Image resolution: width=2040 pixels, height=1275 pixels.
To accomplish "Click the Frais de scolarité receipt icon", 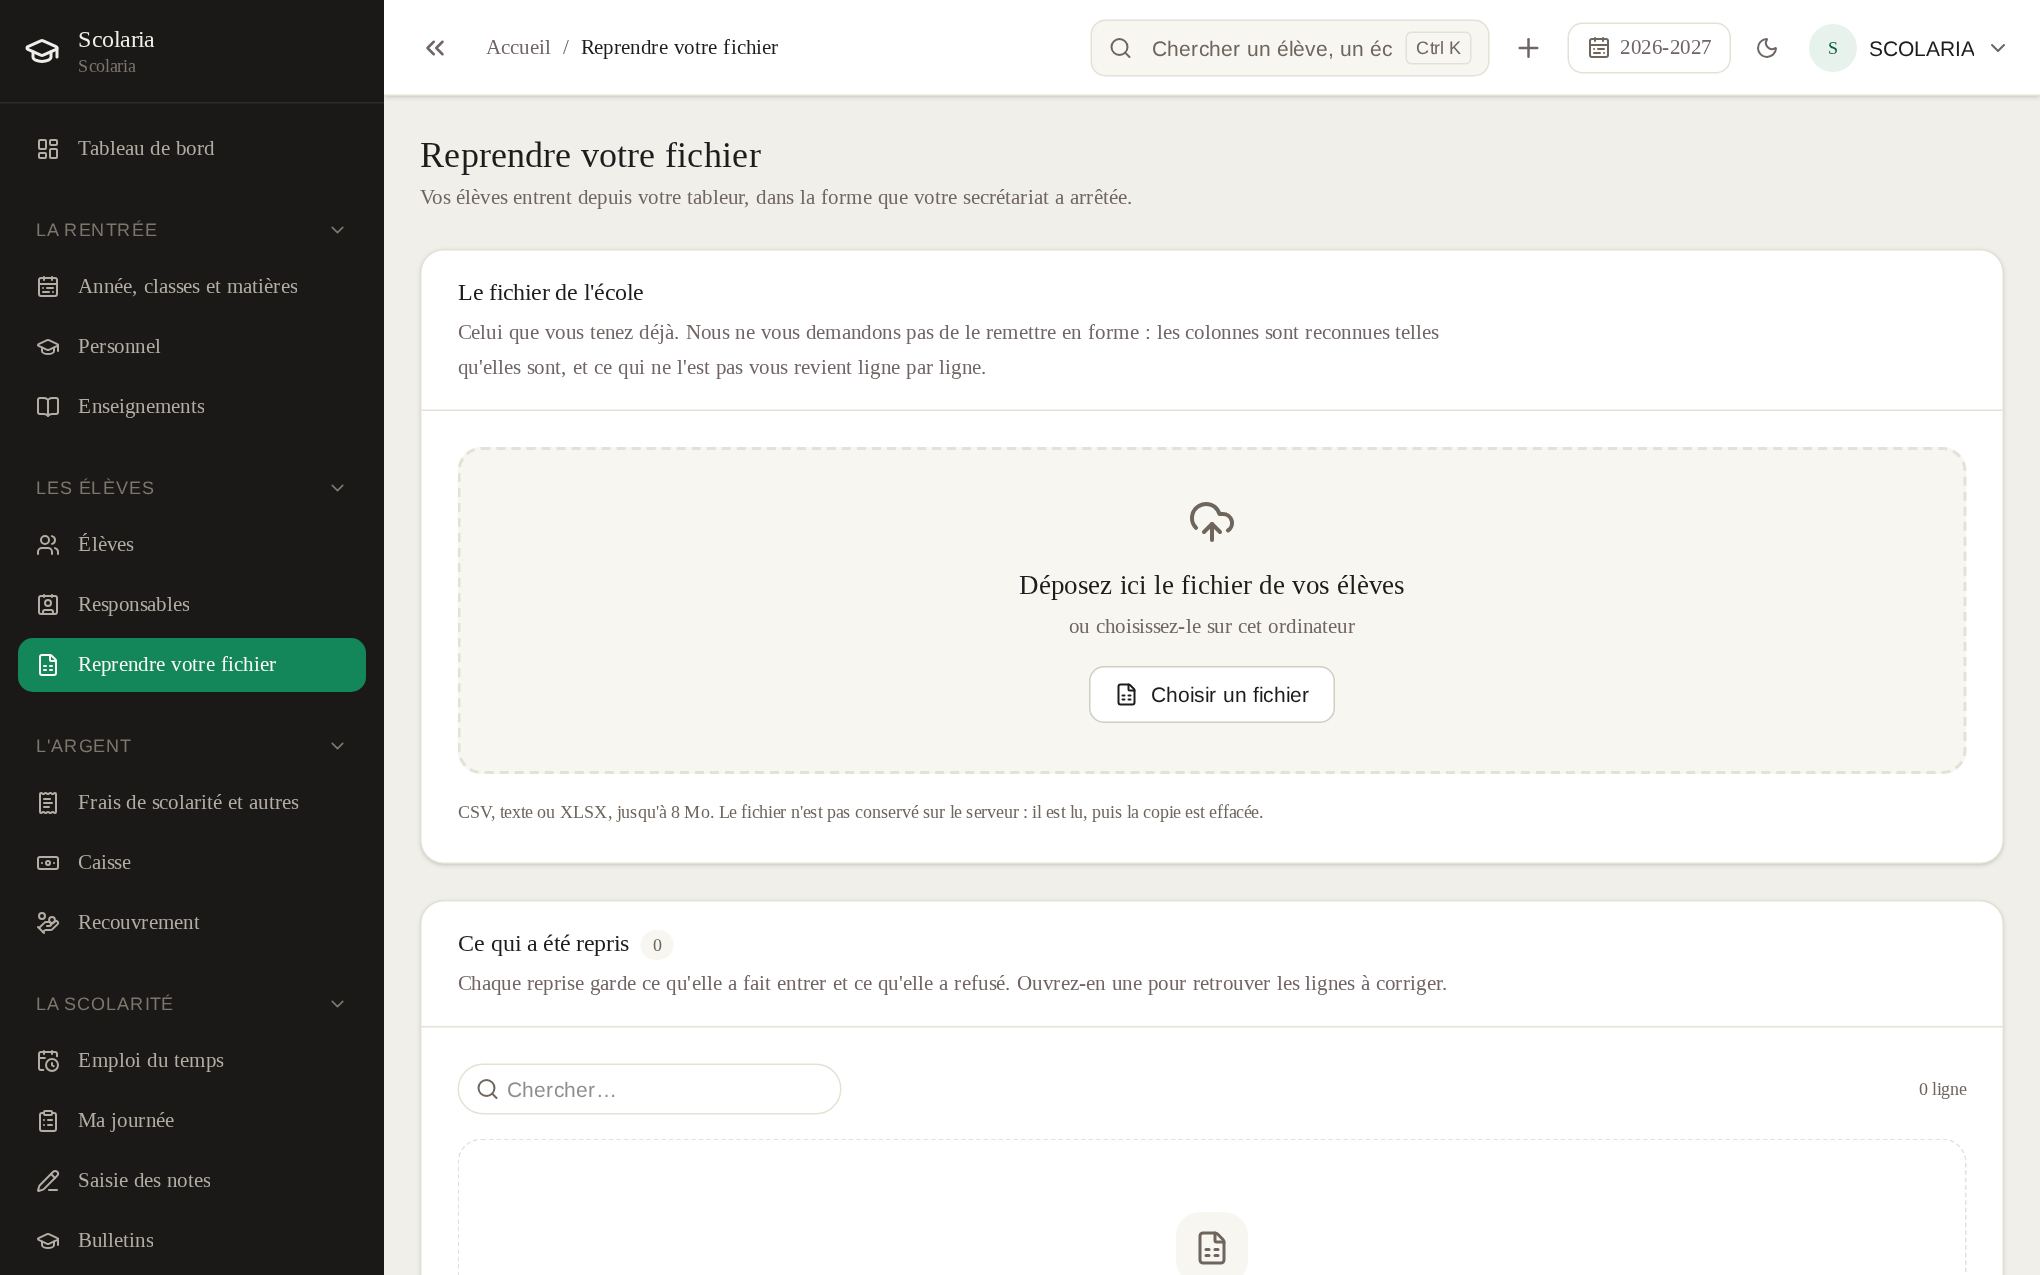I will pos(48,803).
